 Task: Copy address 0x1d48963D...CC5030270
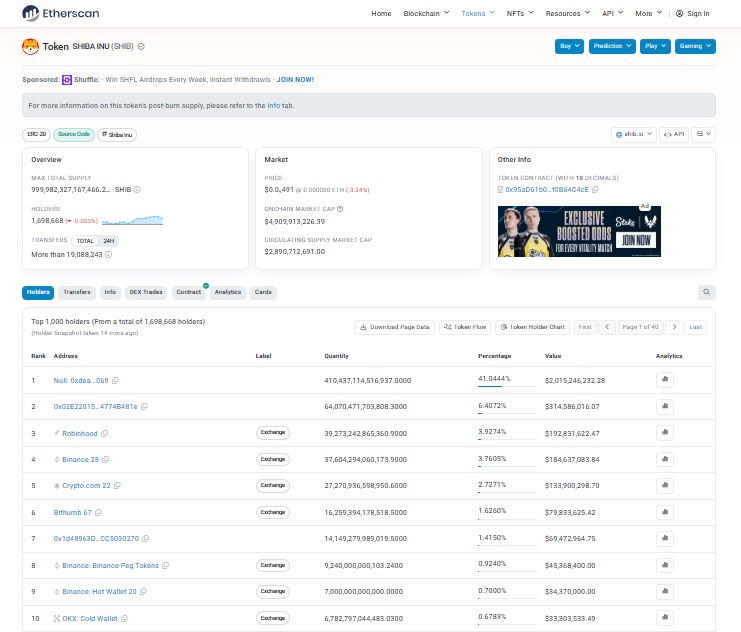(x=146, y=538)
